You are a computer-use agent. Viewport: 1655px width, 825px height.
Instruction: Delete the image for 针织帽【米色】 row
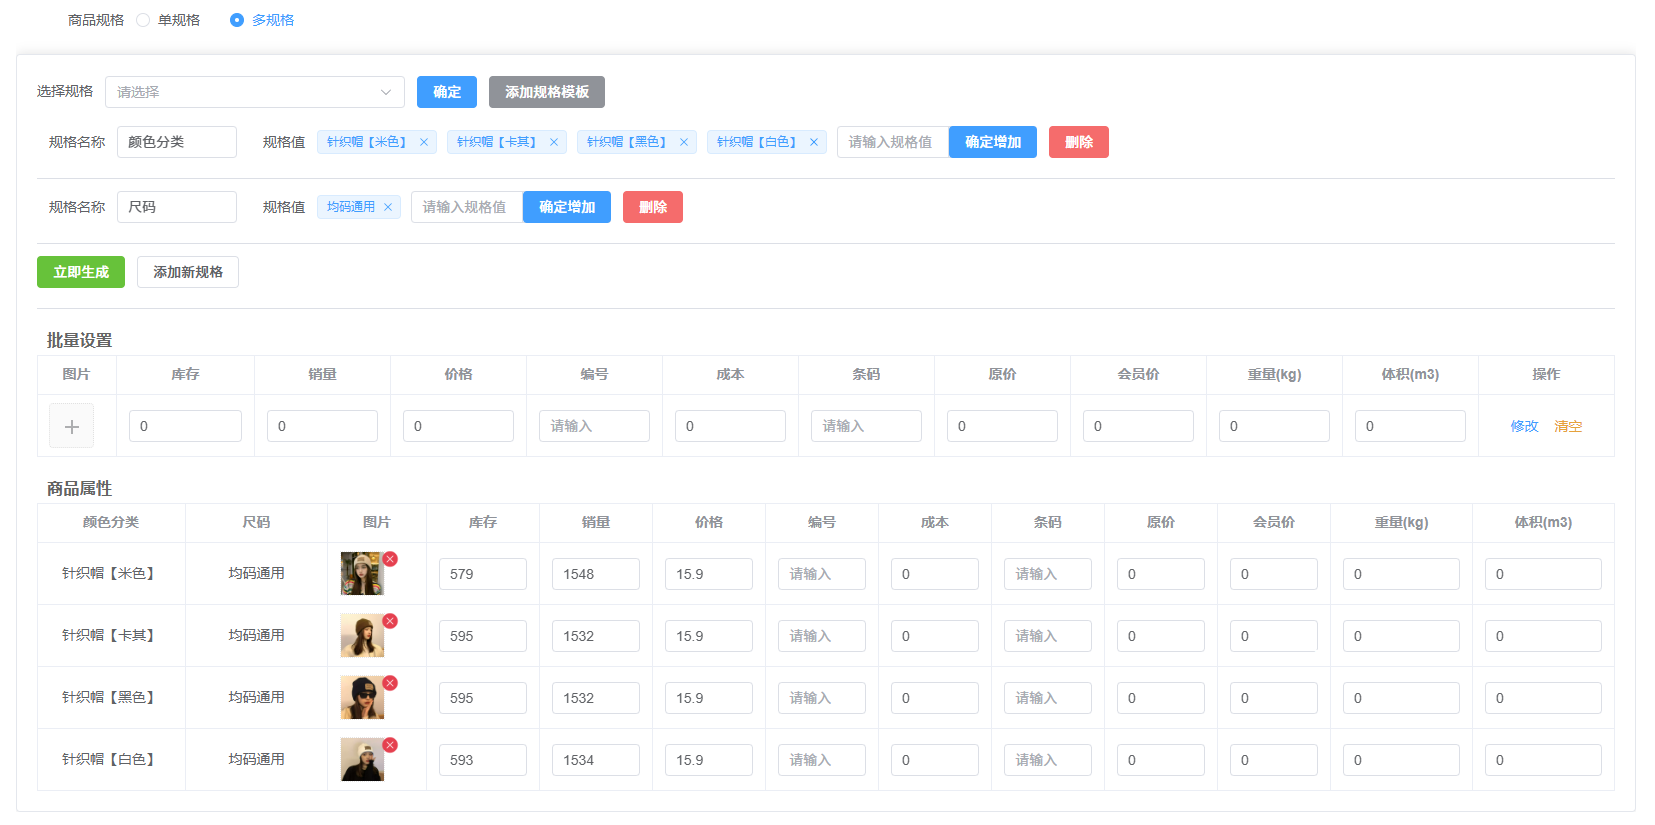click(390, 559)
